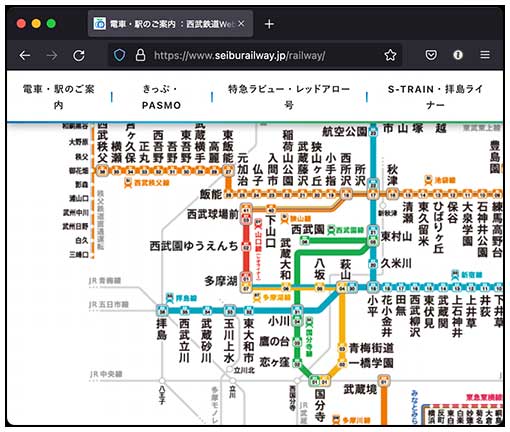Screen dimensions: 510x432
Task: Click the 多摩湖線 line train icon
Action: pos(257,297)
